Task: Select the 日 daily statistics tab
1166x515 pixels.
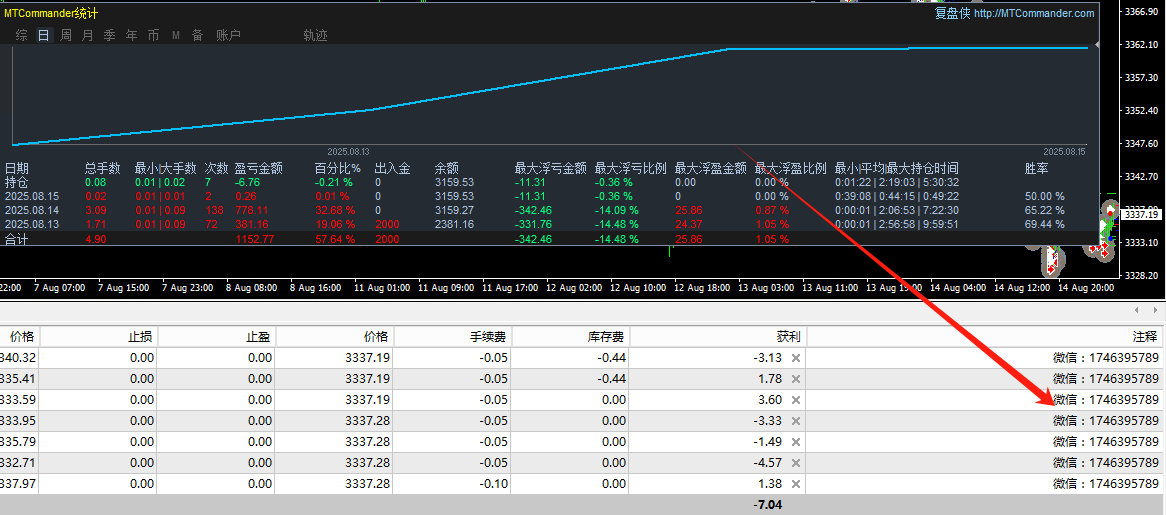Action: pyautogui.click(x=44, y=35)
